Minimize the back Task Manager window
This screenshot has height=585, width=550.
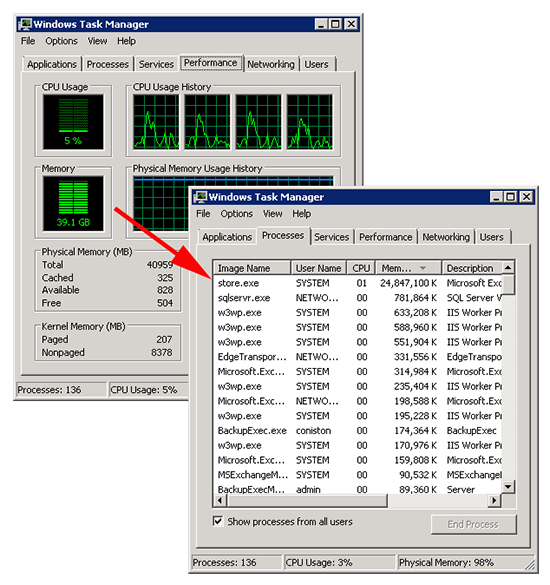(321, 24)
